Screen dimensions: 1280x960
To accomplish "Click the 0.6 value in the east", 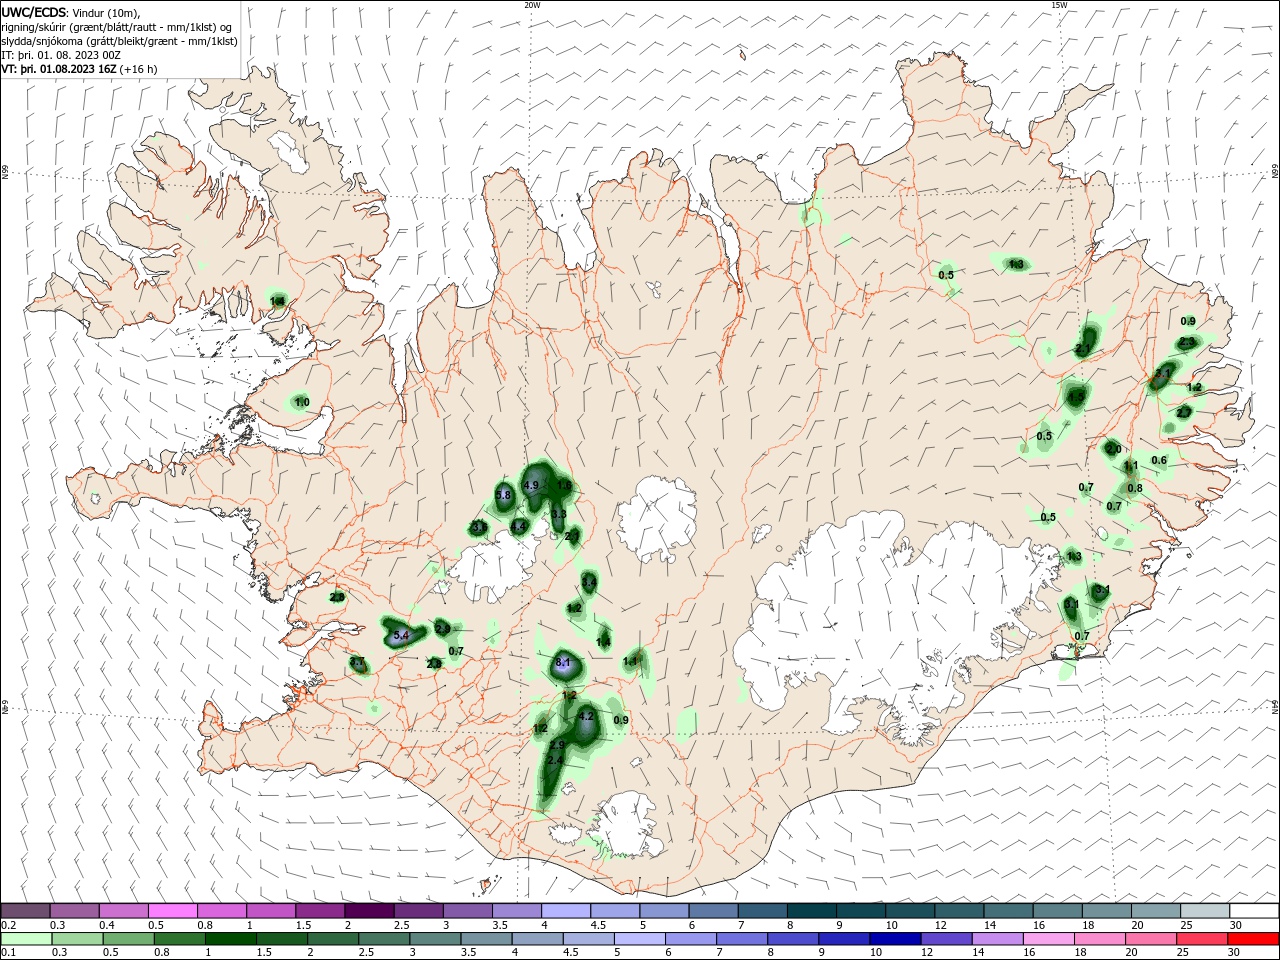I will (x=1159, y=460).
